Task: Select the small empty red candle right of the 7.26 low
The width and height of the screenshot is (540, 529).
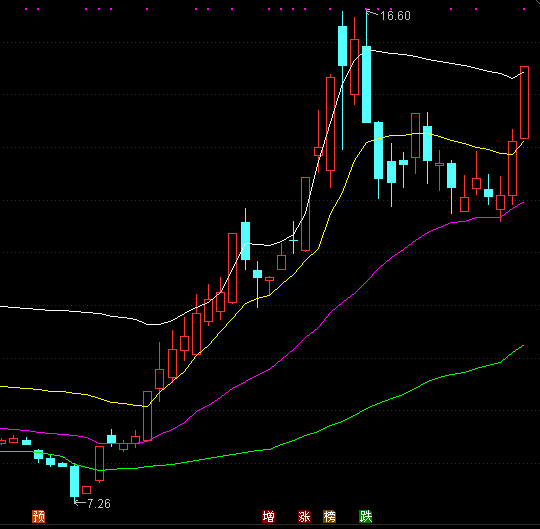Action: point(86,490)
